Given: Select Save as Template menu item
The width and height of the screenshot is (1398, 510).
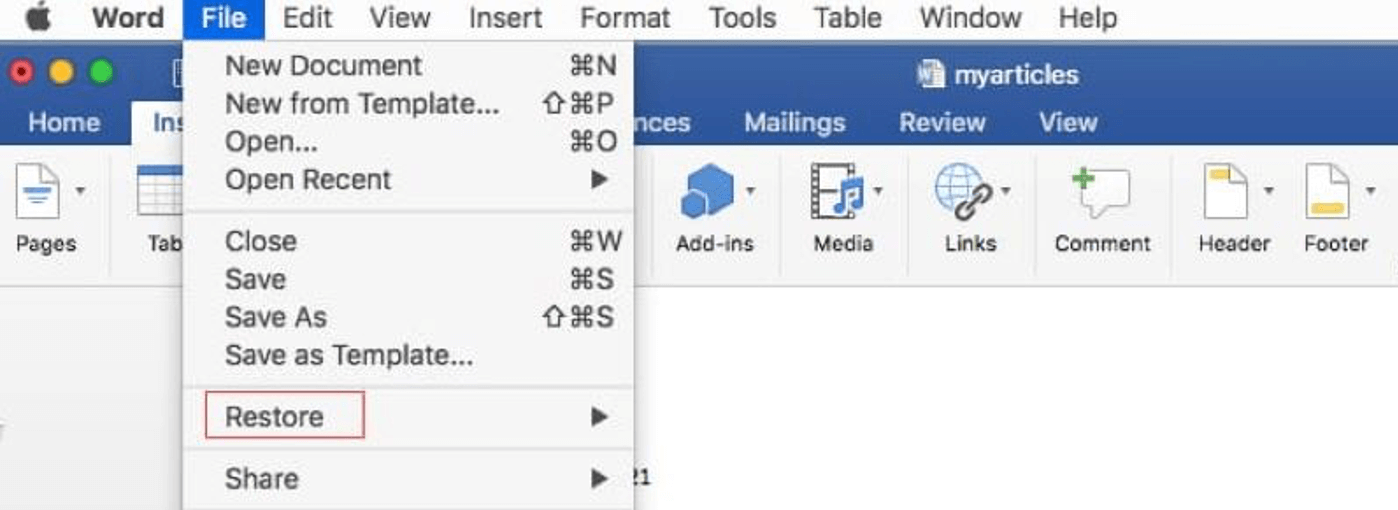Looking at the screenshot, I should [x=348, y=355].
